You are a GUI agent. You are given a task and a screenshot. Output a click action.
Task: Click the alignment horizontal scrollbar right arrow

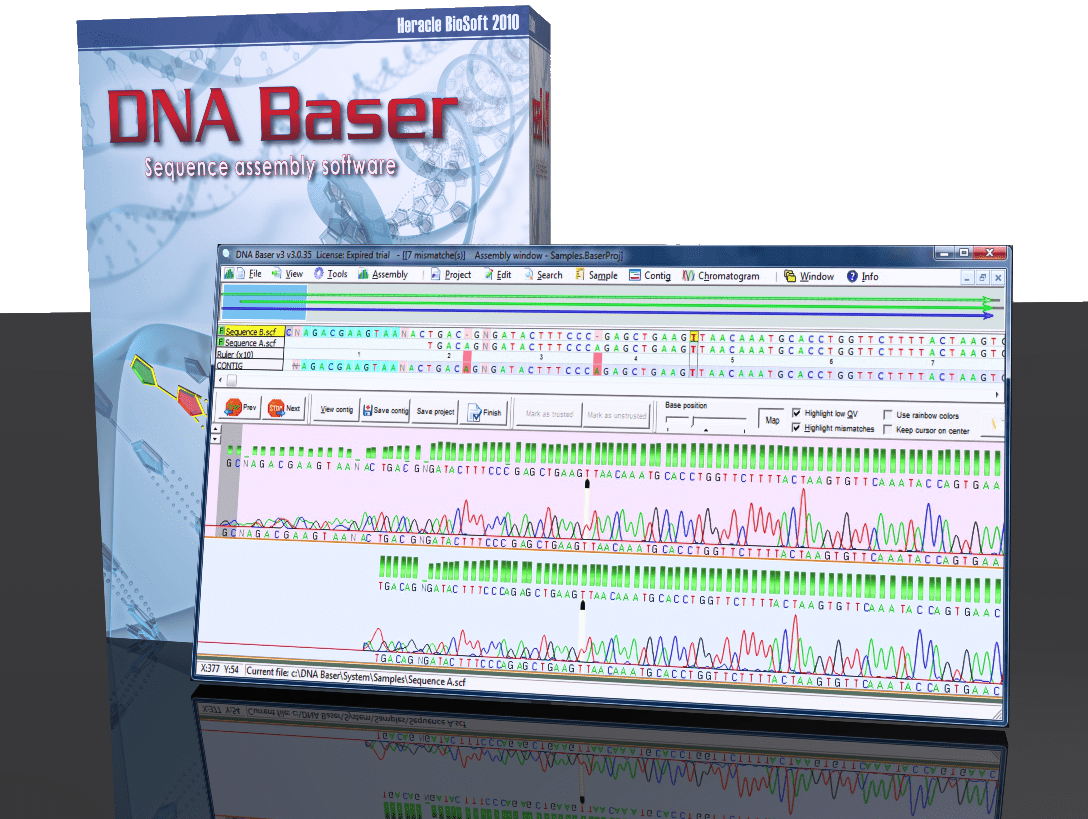[997, 394]
